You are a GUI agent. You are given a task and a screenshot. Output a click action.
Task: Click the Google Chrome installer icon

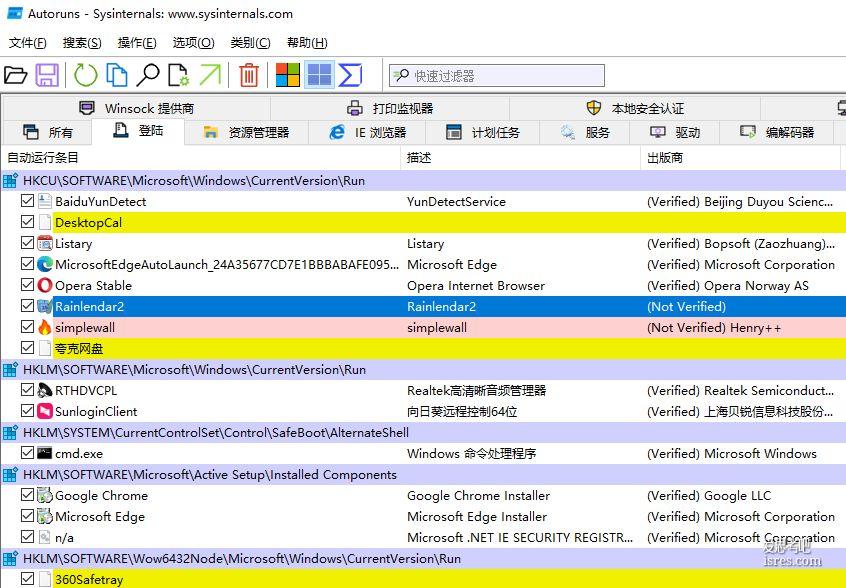[x=45, y=495]
